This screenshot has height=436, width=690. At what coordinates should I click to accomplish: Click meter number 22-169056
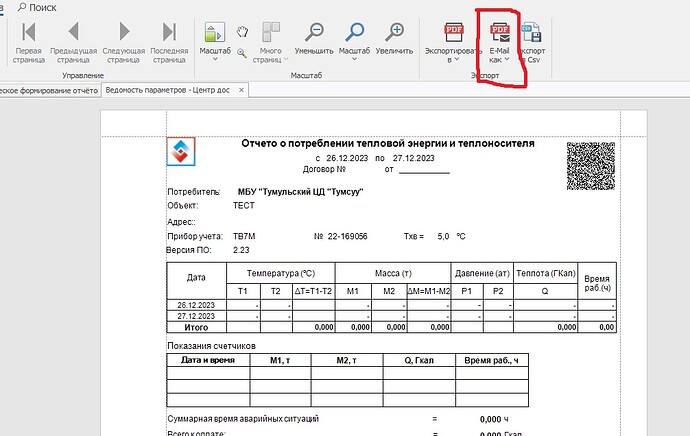[347, 236]
